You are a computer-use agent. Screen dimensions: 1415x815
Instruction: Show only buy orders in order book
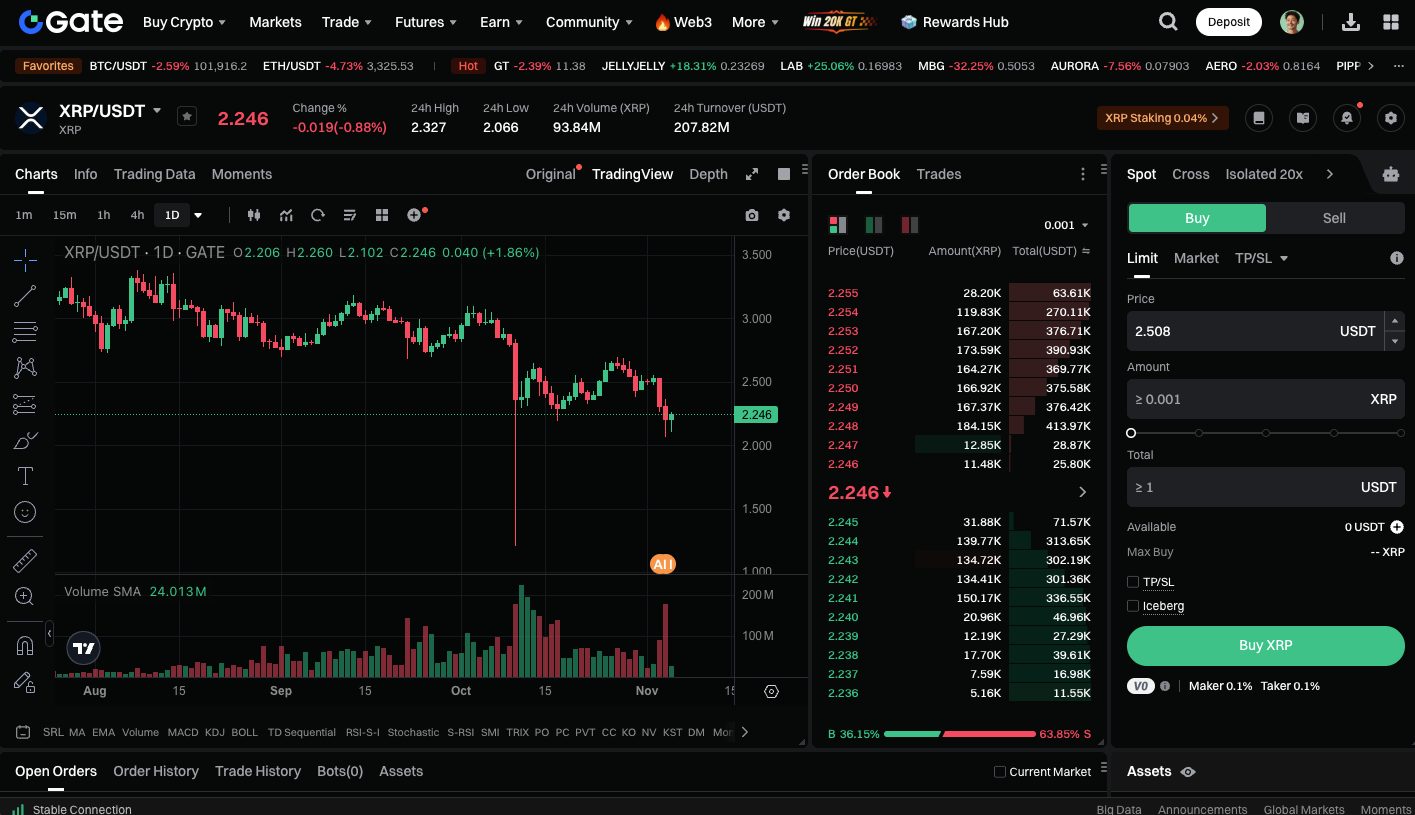click(874, 225)
